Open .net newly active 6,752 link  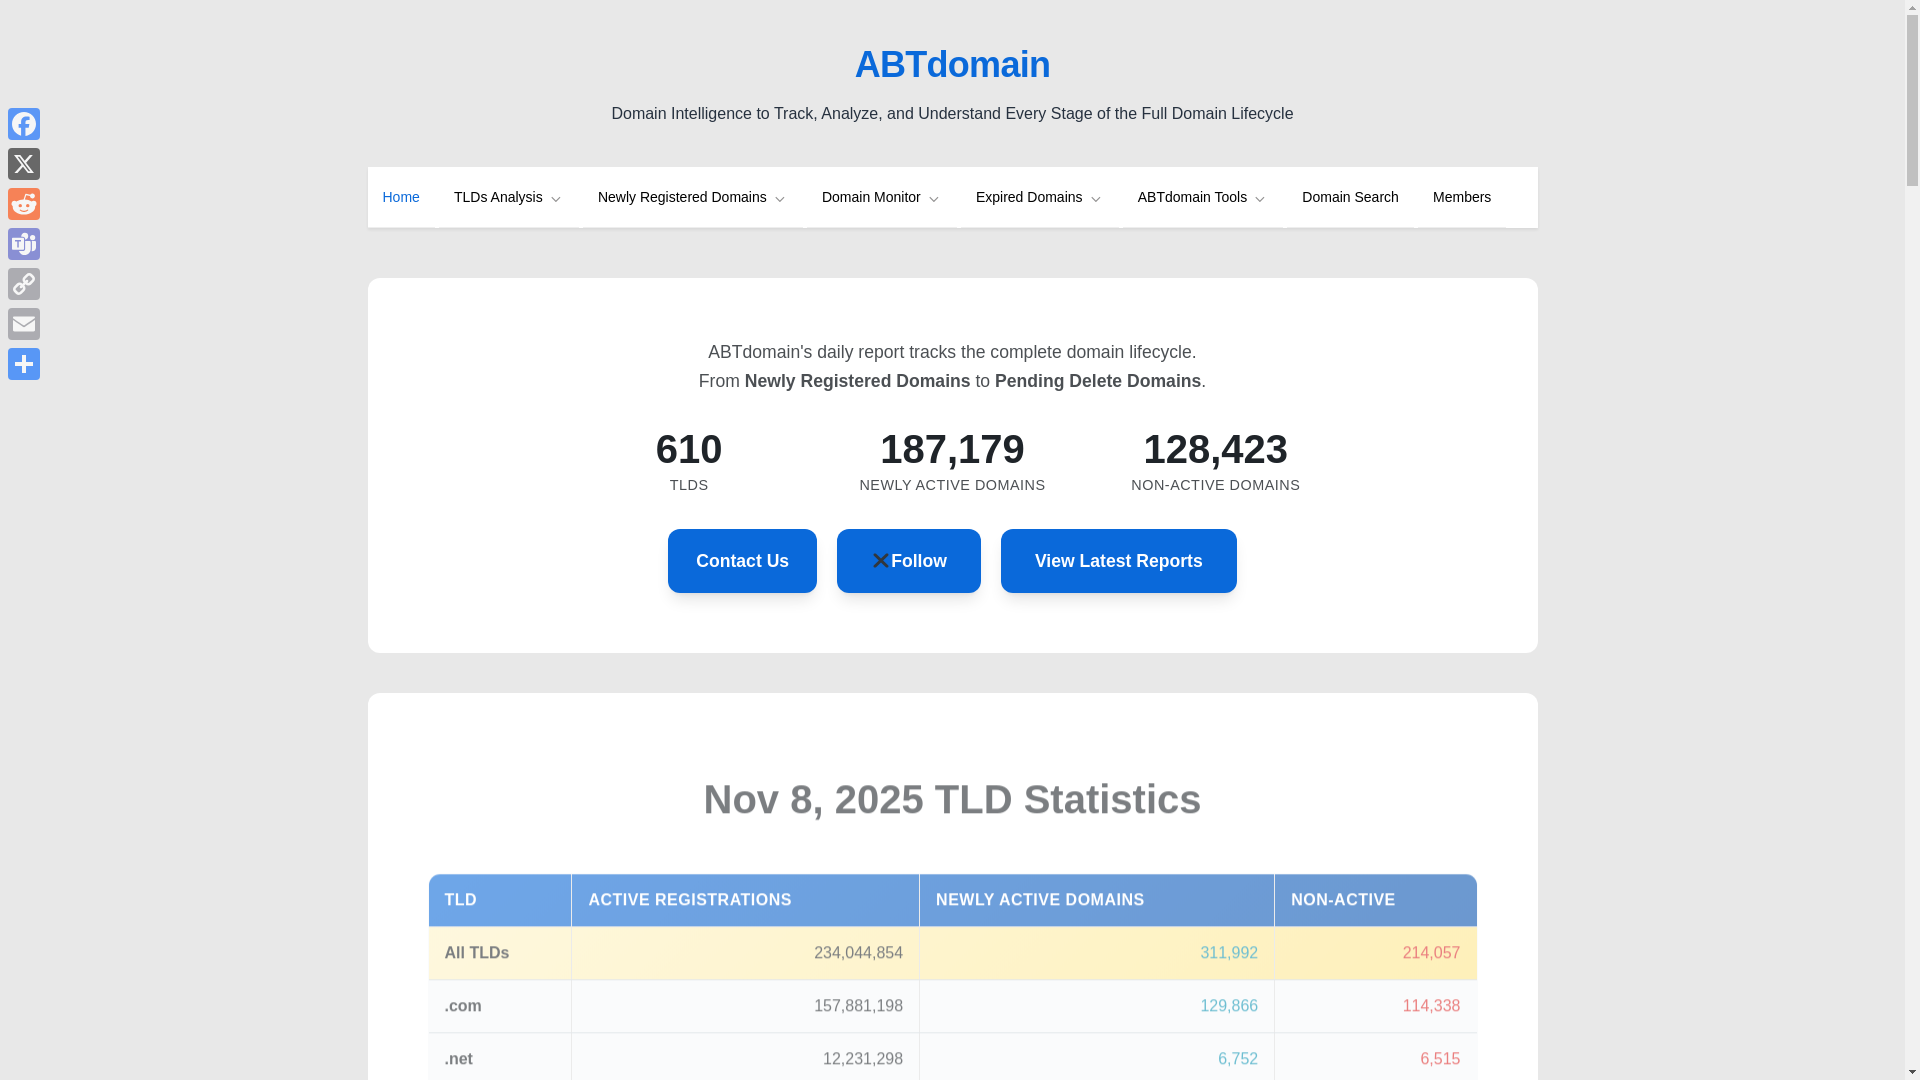tap(1238, 1059)
